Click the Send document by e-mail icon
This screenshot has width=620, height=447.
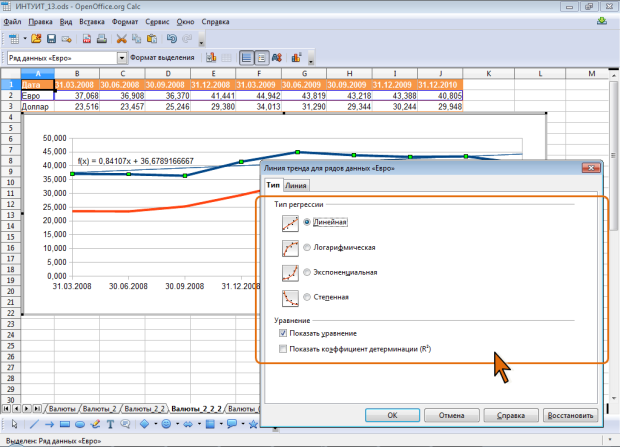click(66, 39)
